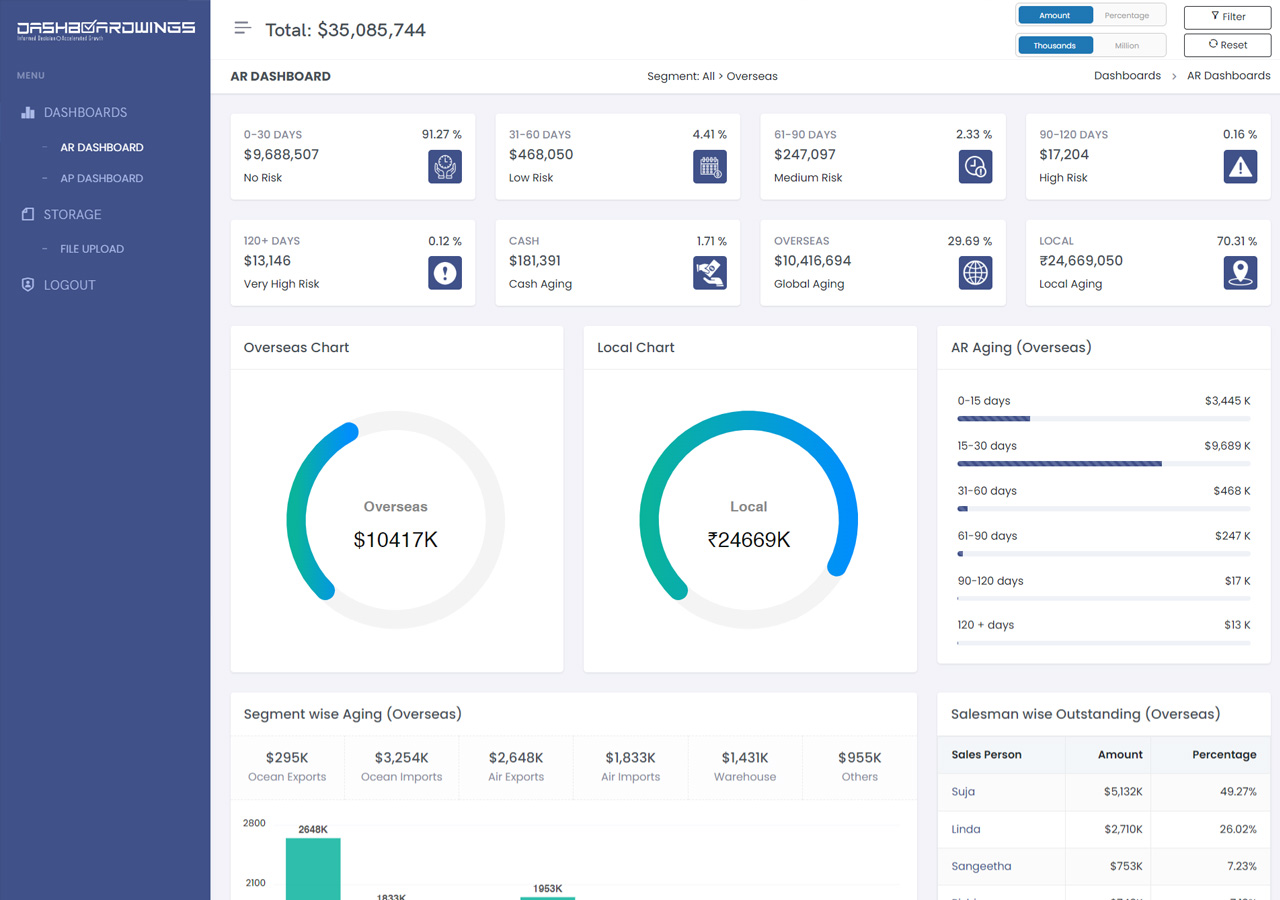
Task: Click the 61-90 Days clock alert icon
Action: tap(975, 167)
